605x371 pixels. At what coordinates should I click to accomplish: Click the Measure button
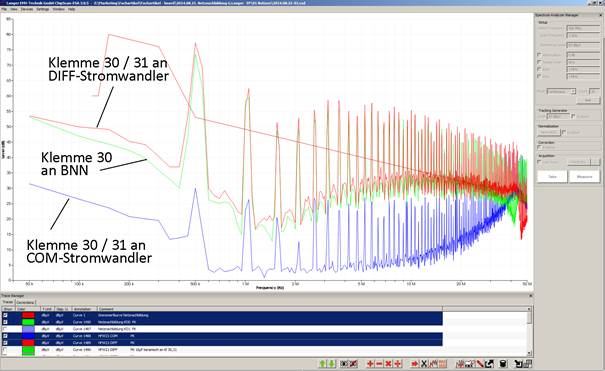[x=584, y=176]
